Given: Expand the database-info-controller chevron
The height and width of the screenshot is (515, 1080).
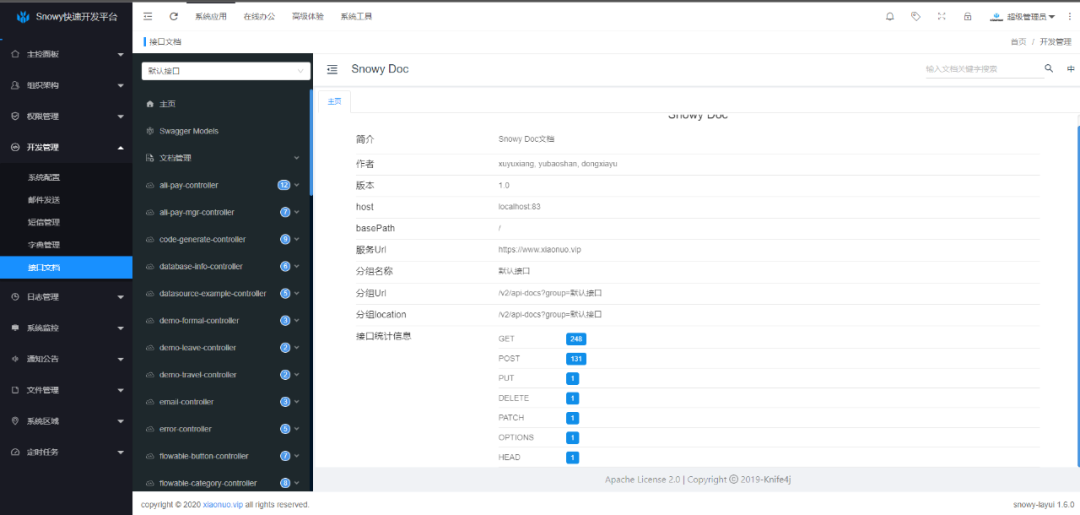Looking at the screenshot, I should pyautogui.click(x=297, y=266).
